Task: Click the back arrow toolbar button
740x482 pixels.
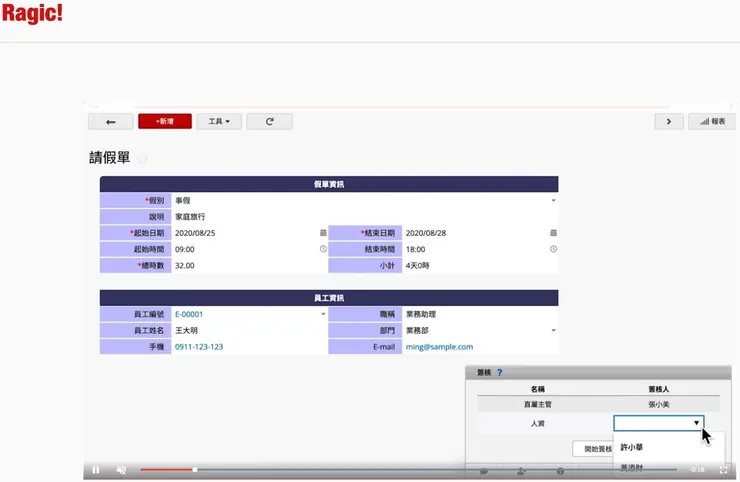Action: pyautogui.click(x=111, y=122)
